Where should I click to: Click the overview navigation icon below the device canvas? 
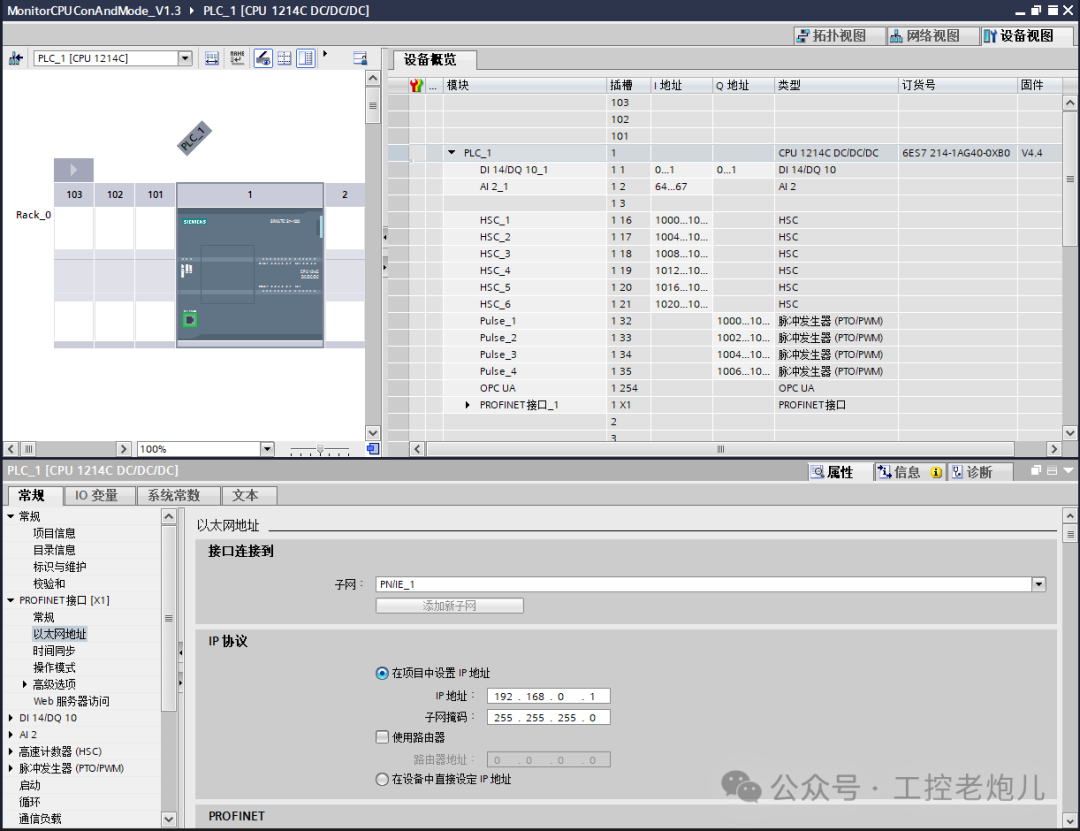click(x=373, y=449)
